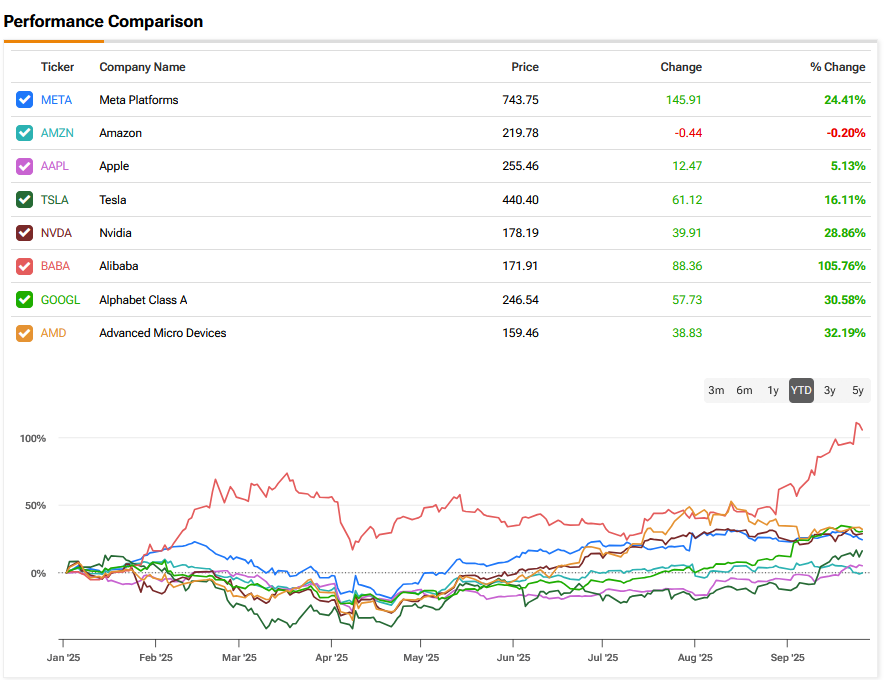Uncheck the META ticker checkbox
The image size is (893, 680).
(24, 100)
